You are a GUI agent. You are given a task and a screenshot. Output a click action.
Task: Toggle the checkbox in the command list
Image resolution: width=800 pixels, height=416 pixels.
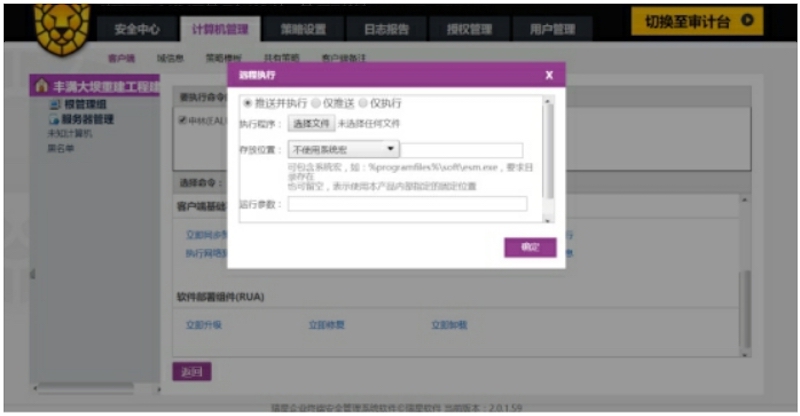[x=182, y=120]
